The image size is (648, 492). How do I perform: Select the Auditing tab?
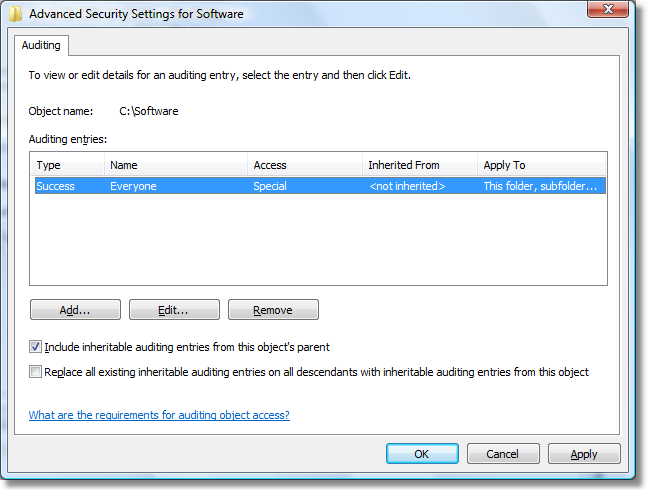pos(41,45)
